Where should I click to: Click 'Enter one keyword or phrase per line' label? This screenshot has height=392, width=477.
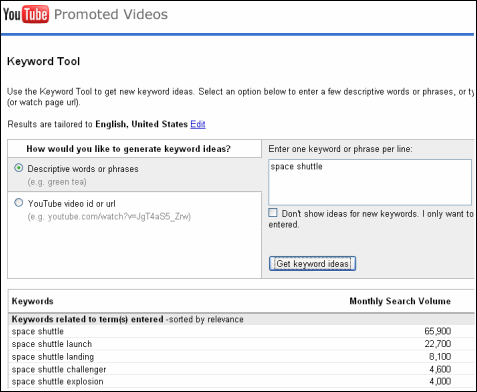[340, 149]
